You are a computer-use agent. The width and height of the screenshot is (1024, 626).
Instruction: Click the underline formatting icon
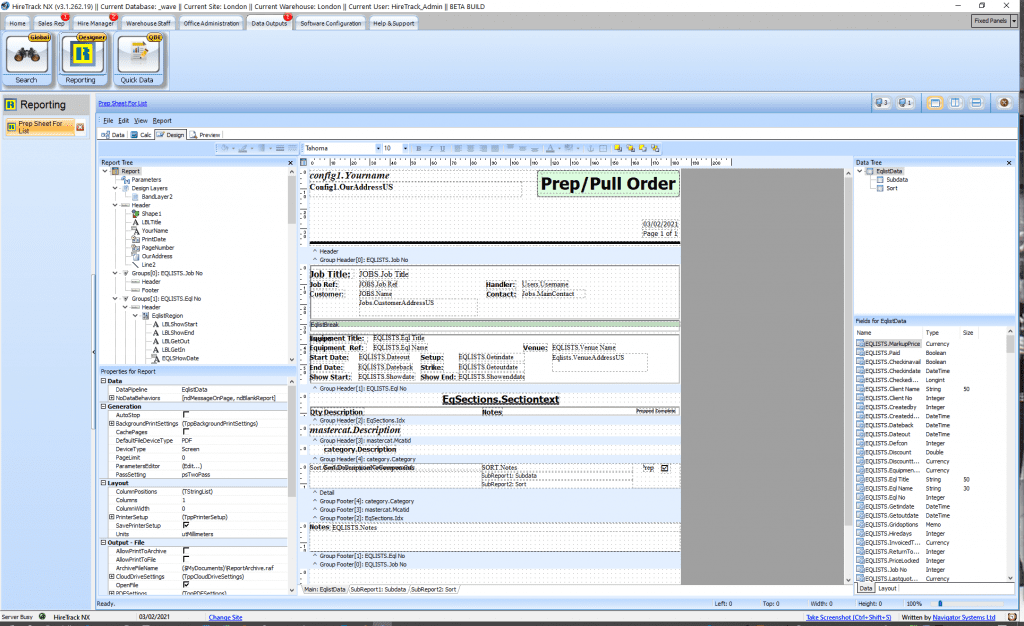442,148
